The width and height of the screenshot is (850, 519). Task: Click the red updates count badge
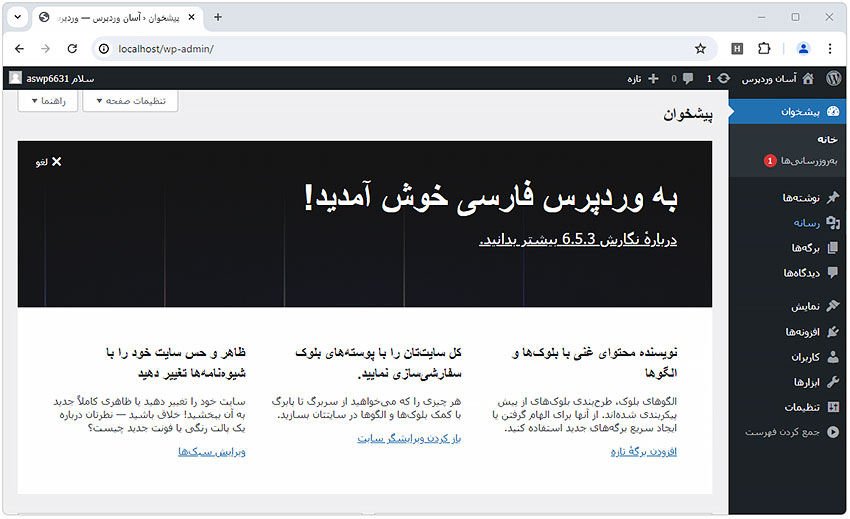(x=770, y=161)
